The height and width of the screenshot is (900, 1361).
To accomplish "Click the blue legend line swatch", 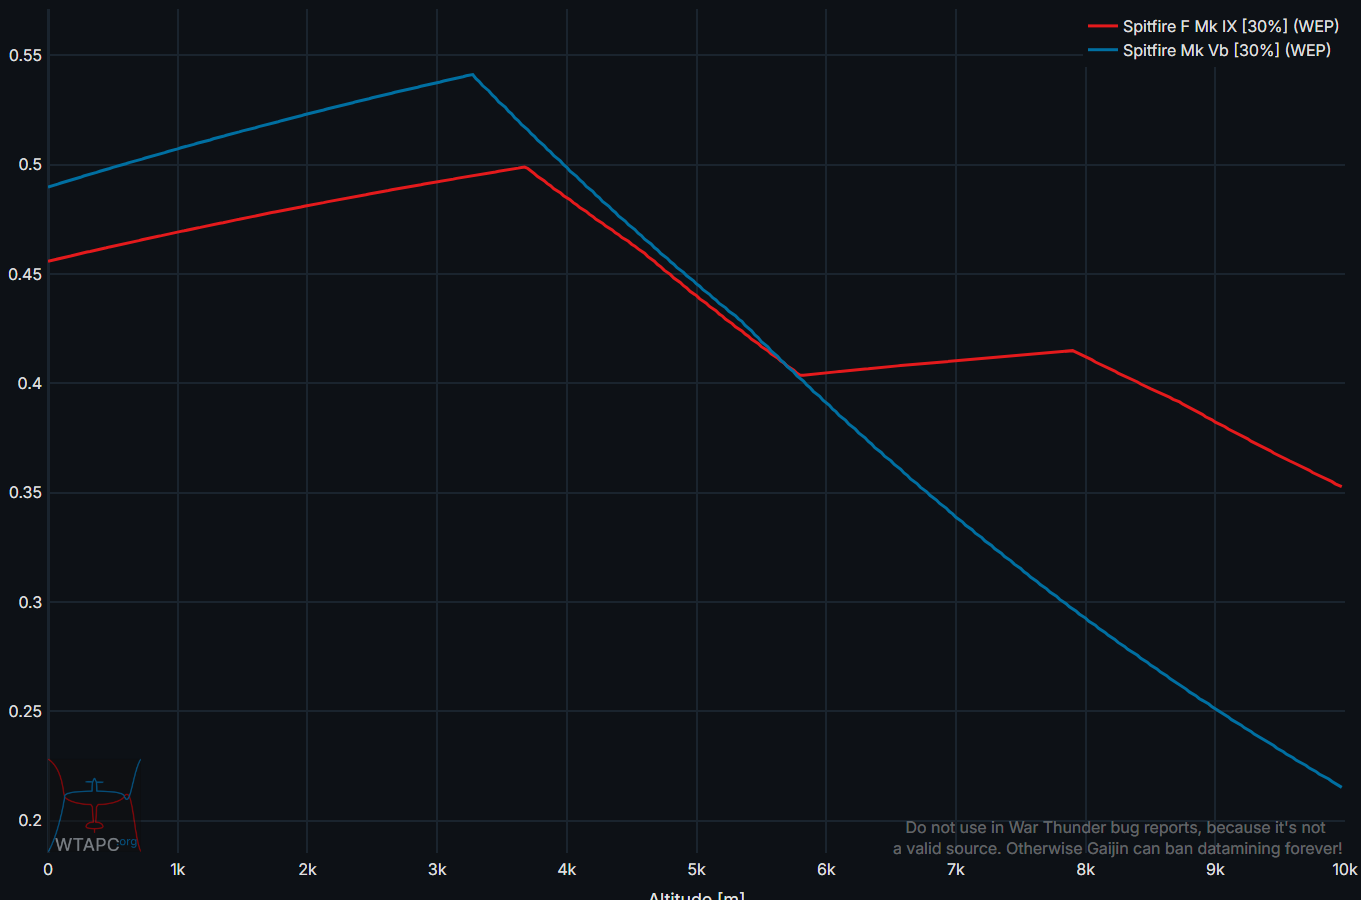I will [x=1102, y=50].
